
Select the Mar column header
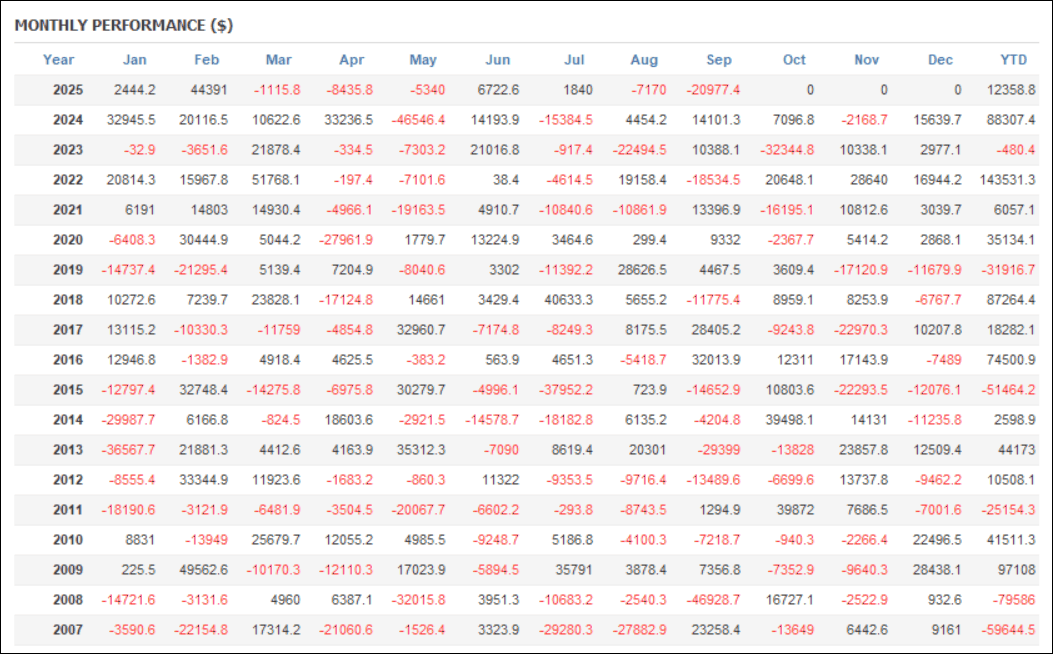tap(279, 60)
